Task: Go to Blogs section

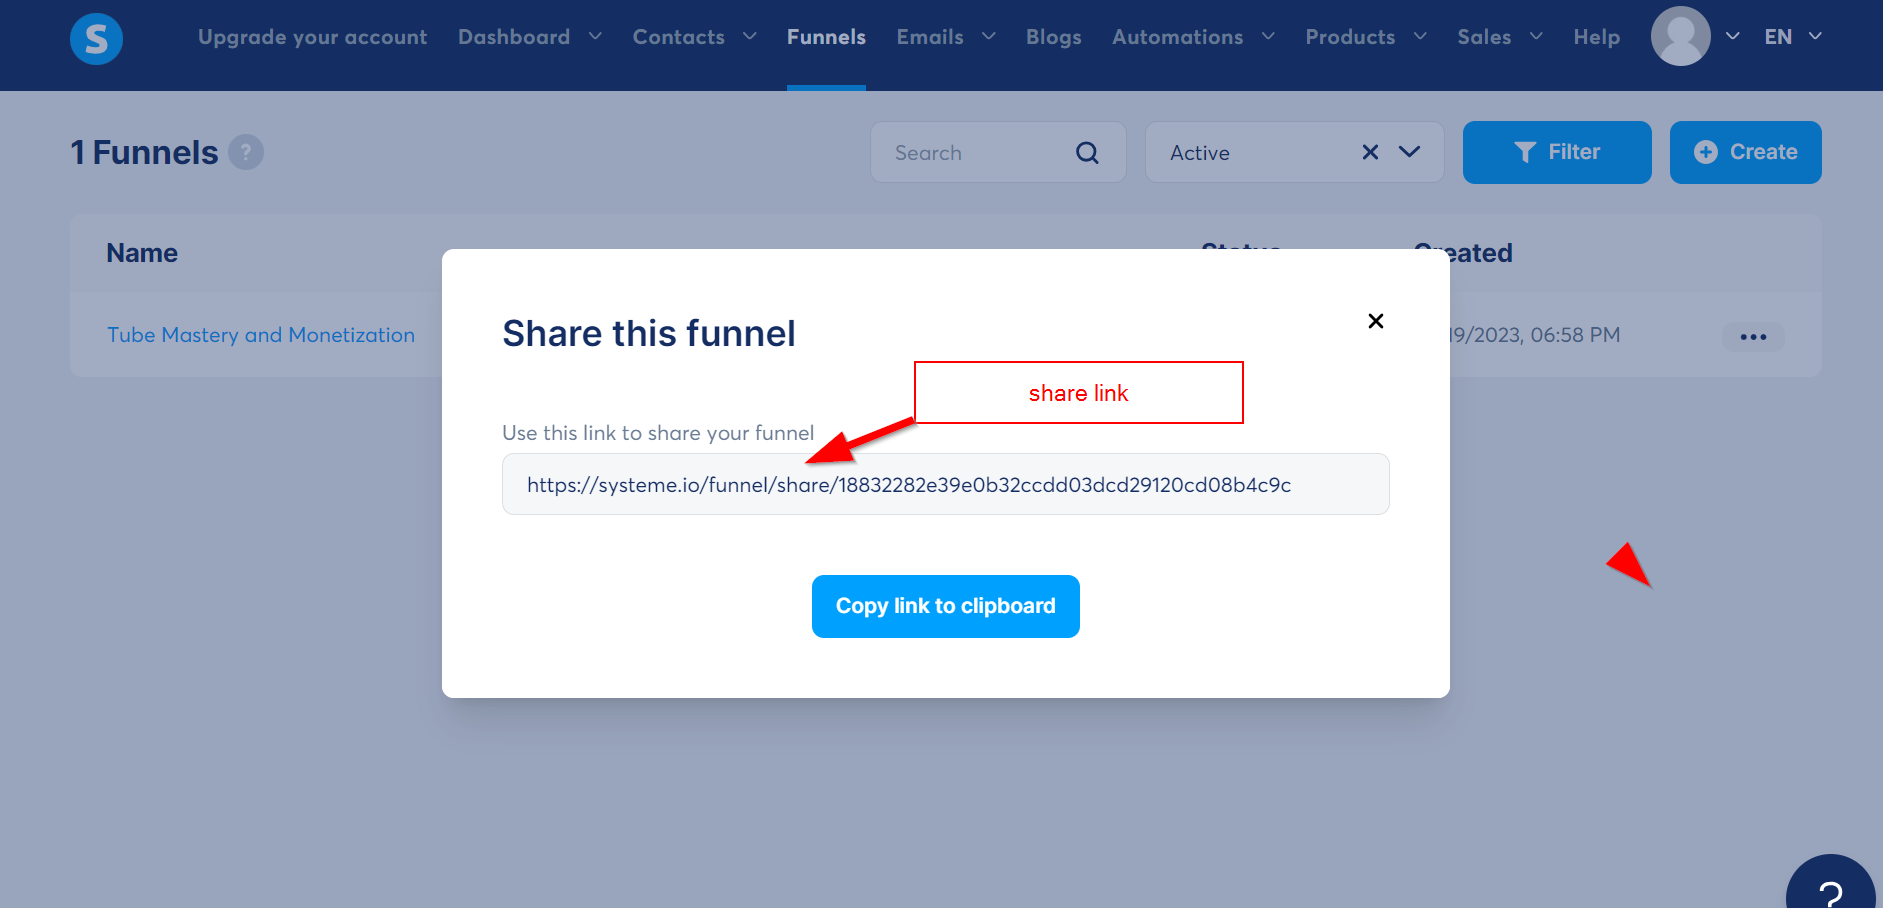Action: point(1053,37)
